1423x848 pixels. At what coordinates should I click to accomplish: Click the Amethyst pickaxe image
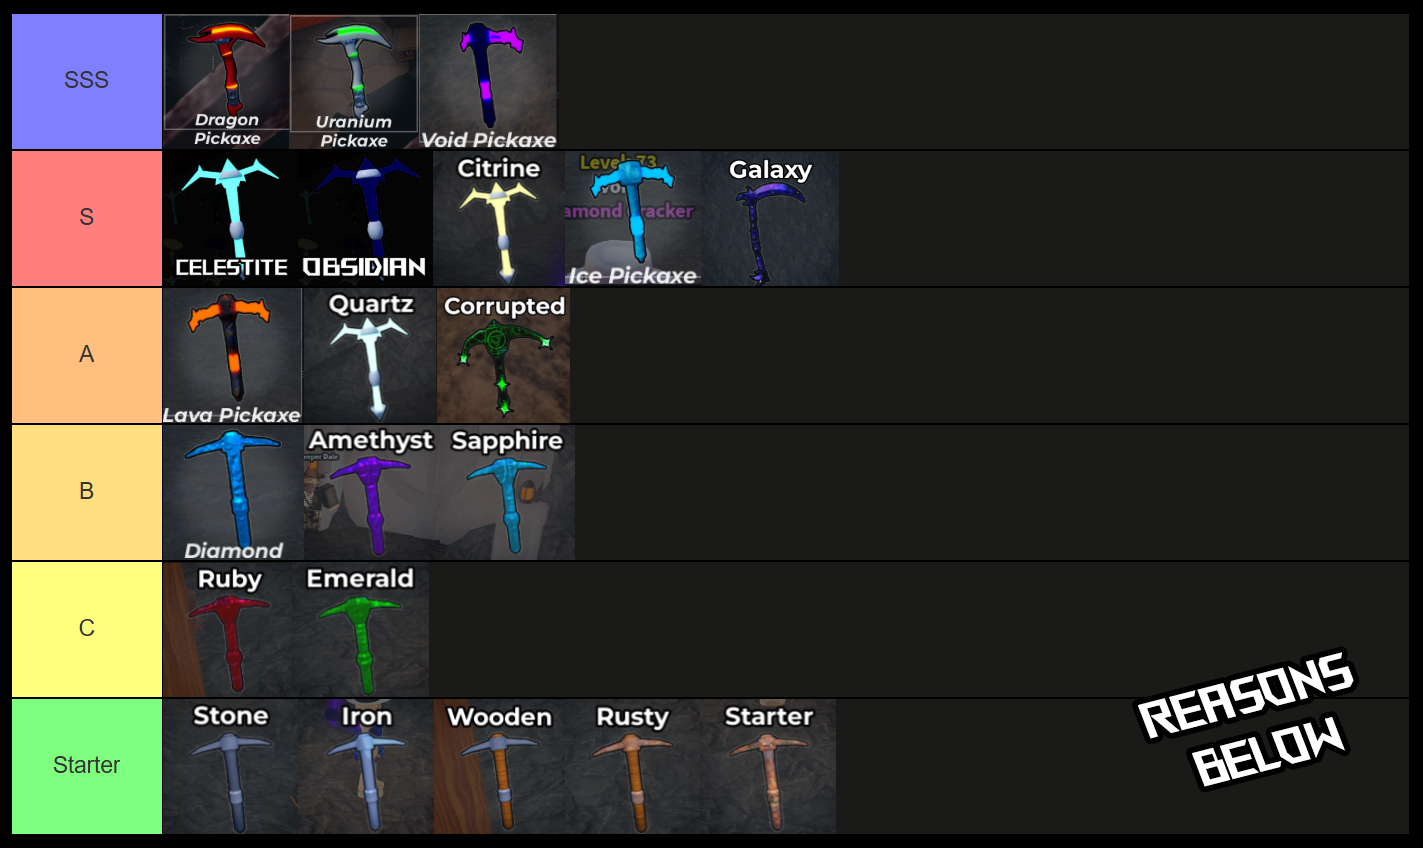point(371,493)
